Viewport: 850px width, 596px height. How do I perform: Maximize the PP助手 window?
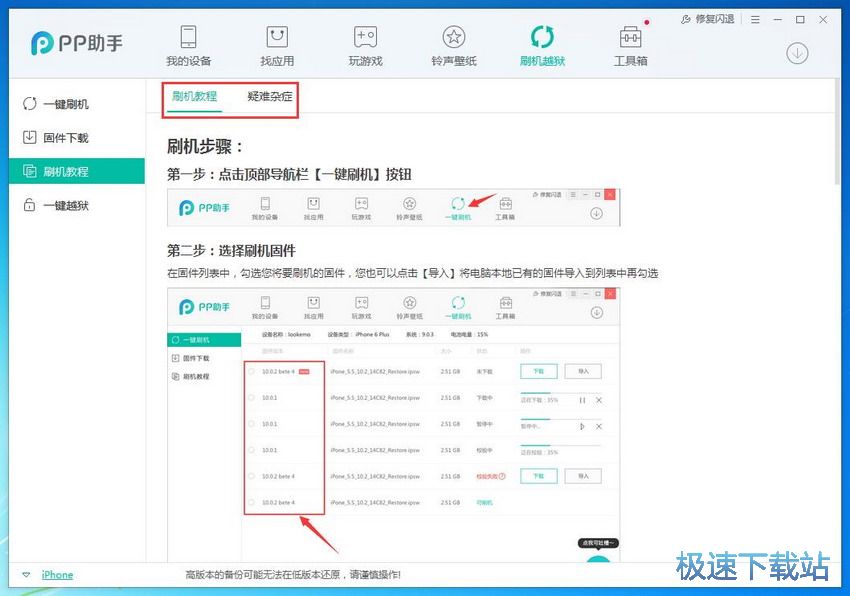click(x=800, y=20)
